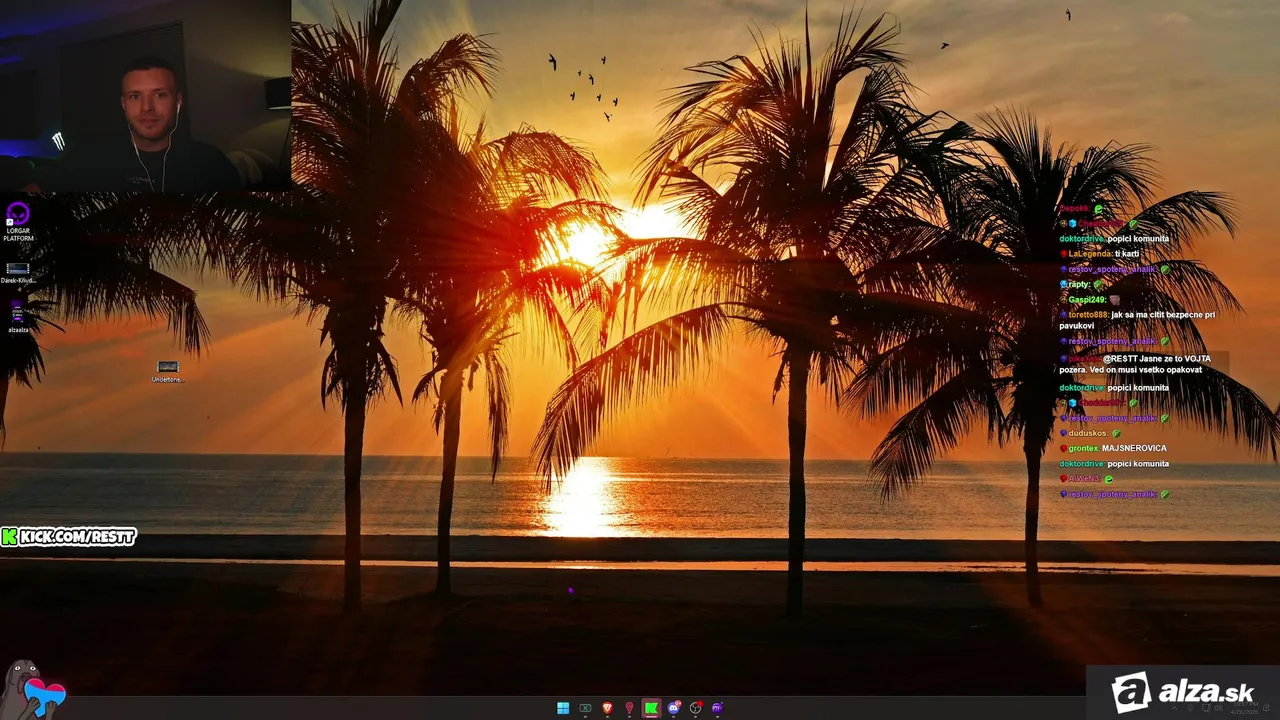
Task: Click the green X icon next to Start
Action: point(585,708)
